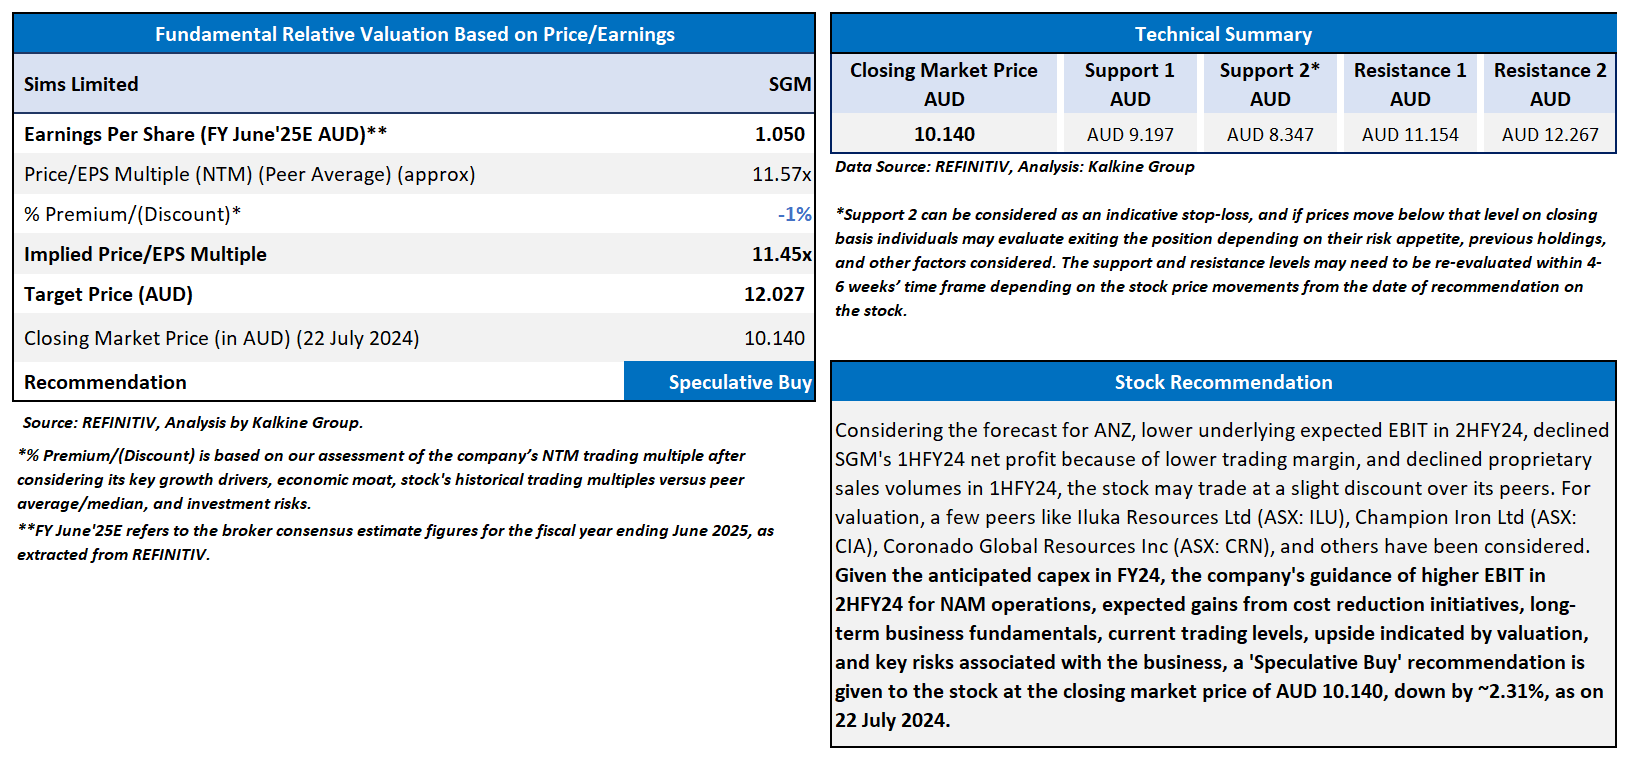The image size is (1626, 759).
Task: Select the Implied Price/EPS Multiple value 11.45x
Action: click(x=781, y=254)
